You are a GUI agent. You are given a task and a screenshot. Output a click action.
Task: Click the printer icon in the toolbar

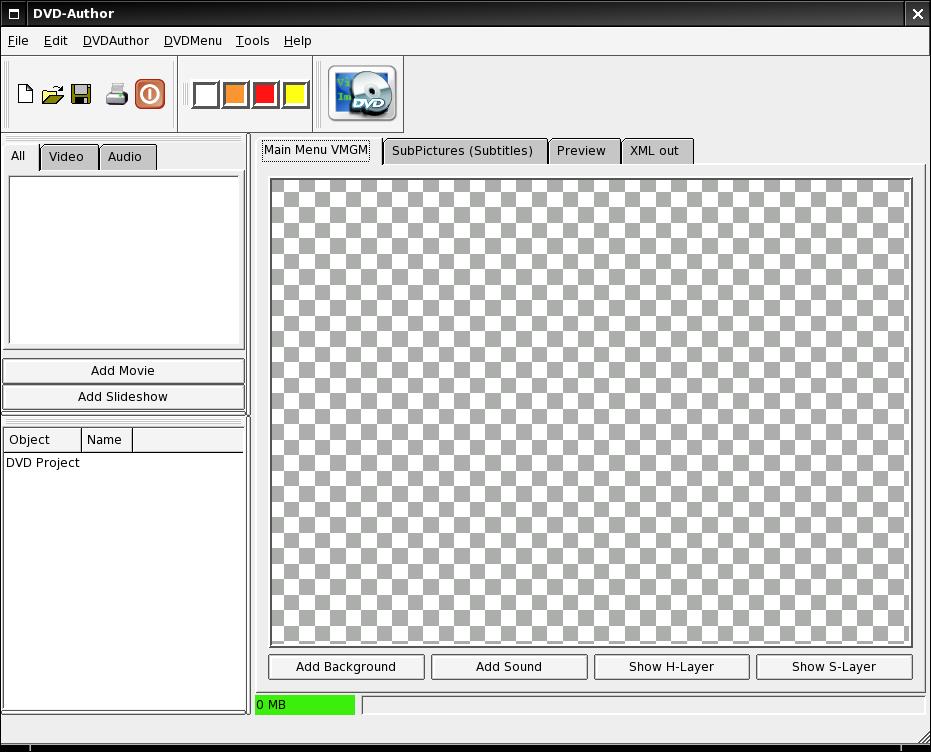[117, 94]
